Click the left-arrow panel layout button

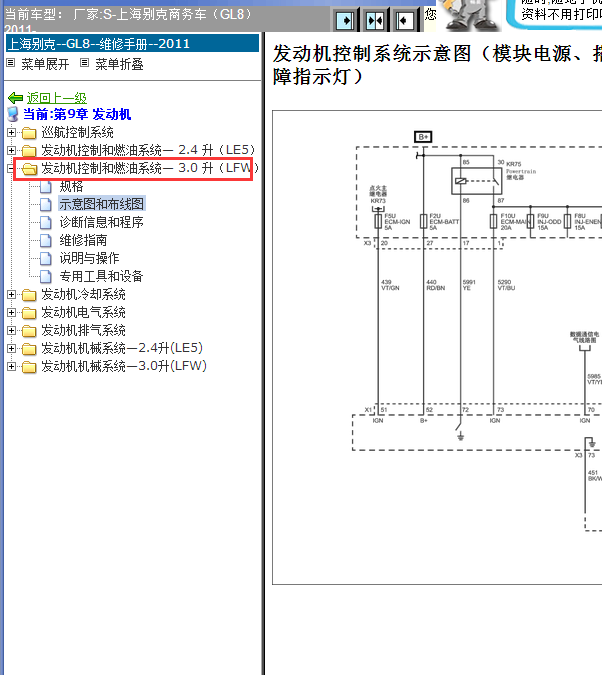pyautogui.click(x=405, y=20)
